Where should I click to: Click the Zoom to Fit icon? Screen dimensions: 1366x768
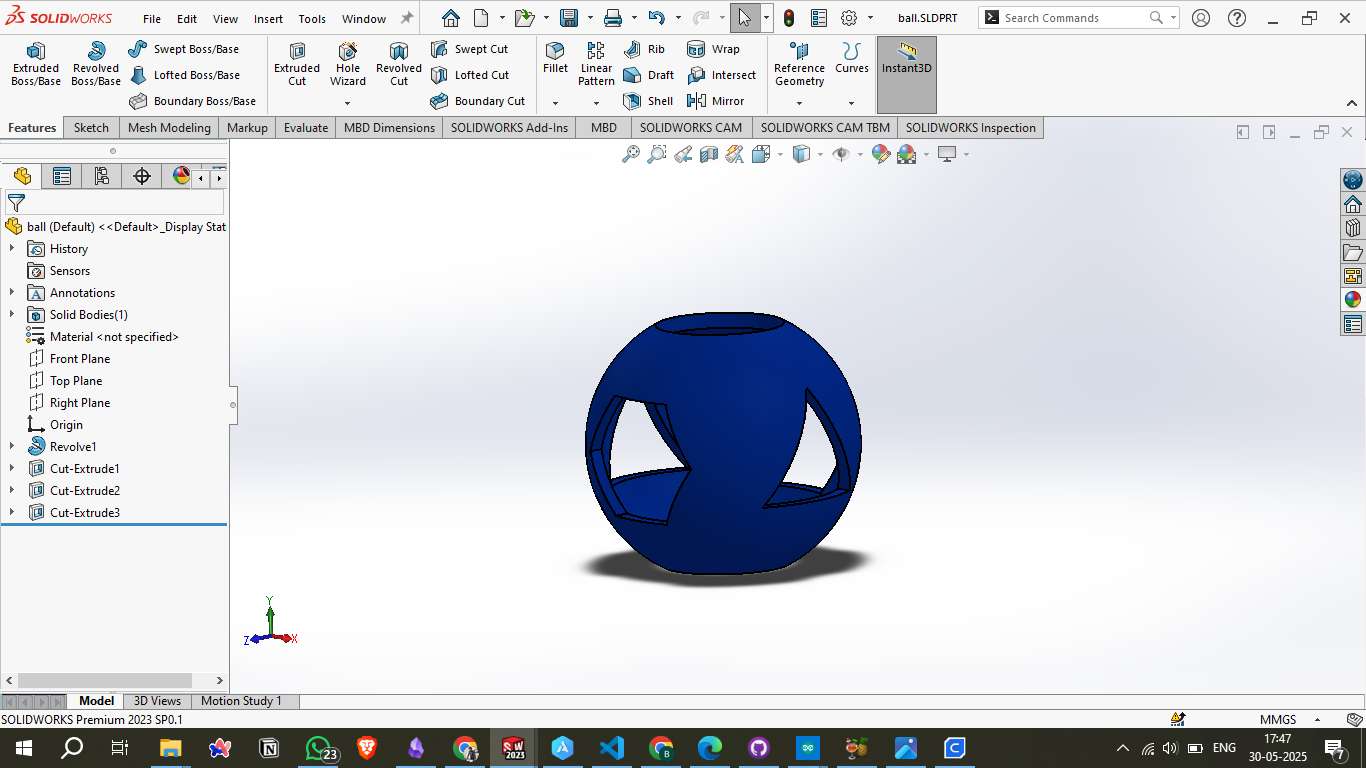click(x=631, y=154)
